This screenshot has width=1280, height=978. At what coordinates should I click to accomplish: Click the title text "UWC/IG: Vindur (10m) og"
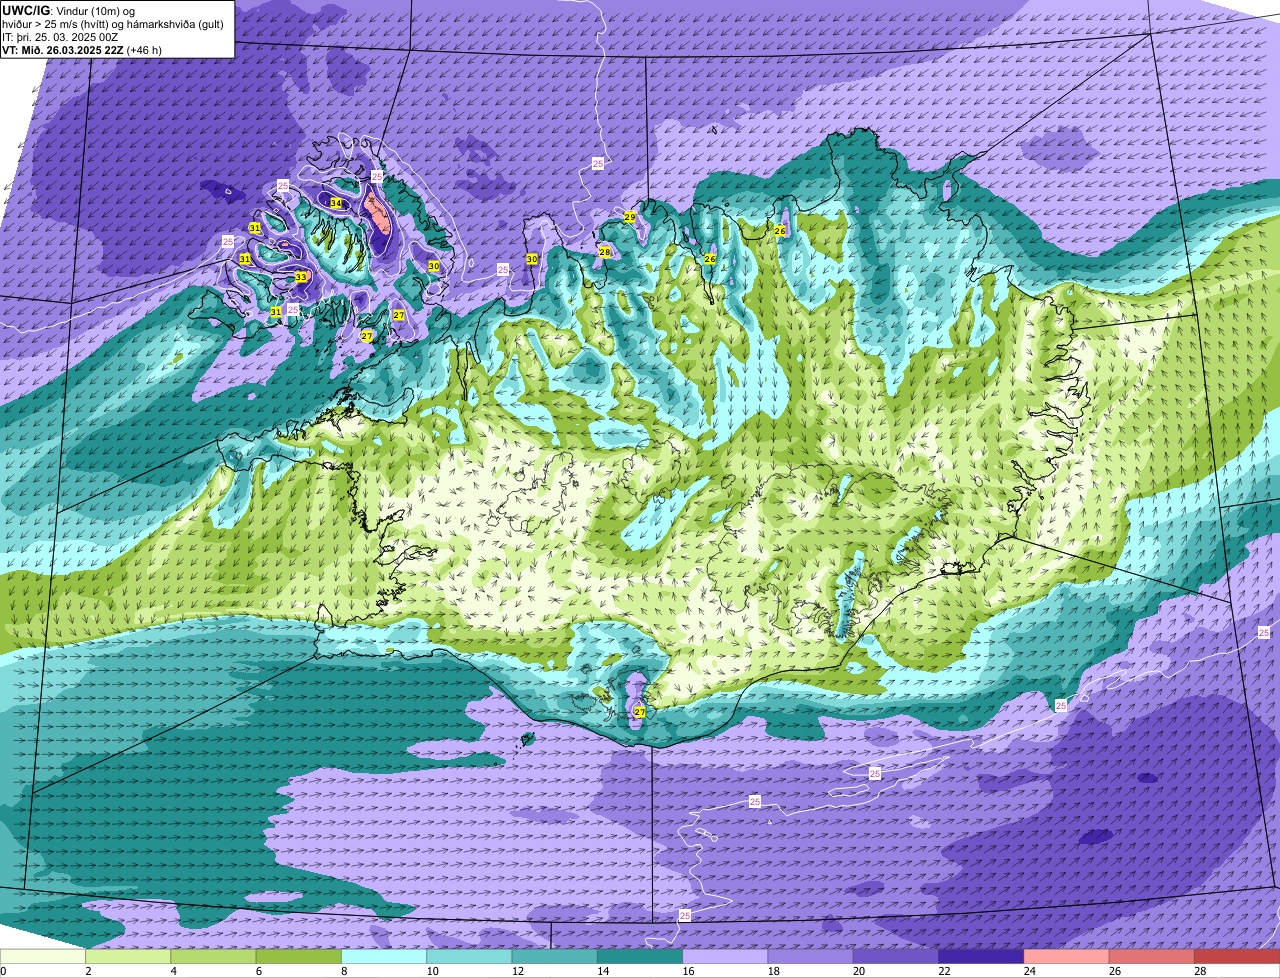click(x=69, y=10)
